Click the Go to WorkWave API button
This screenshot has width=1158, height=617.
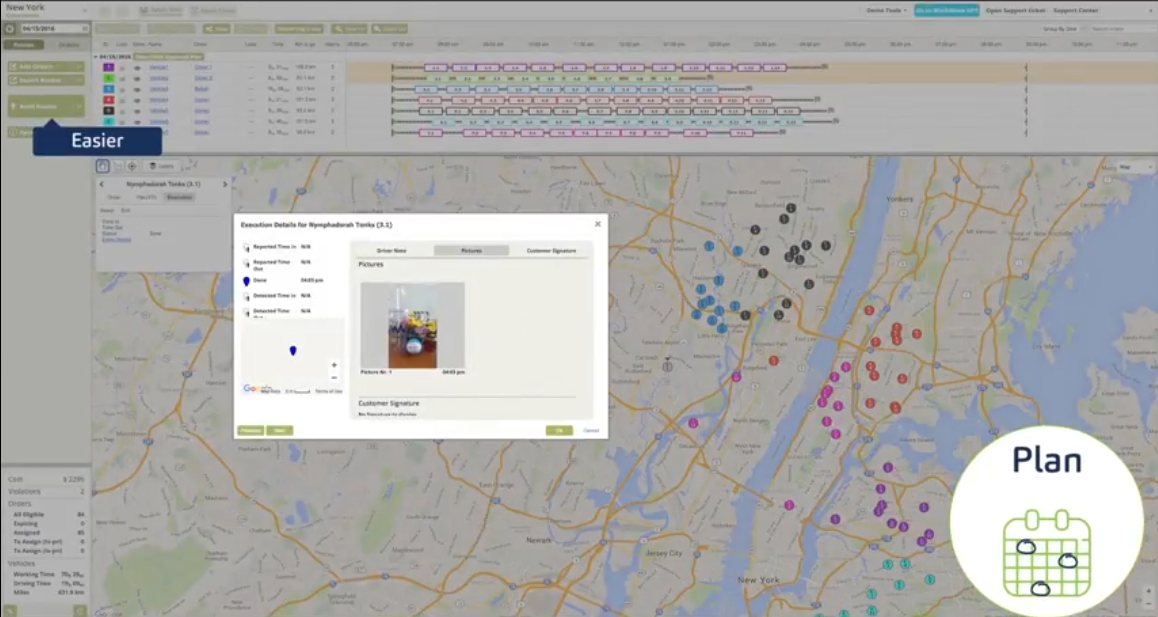(947, 10)
